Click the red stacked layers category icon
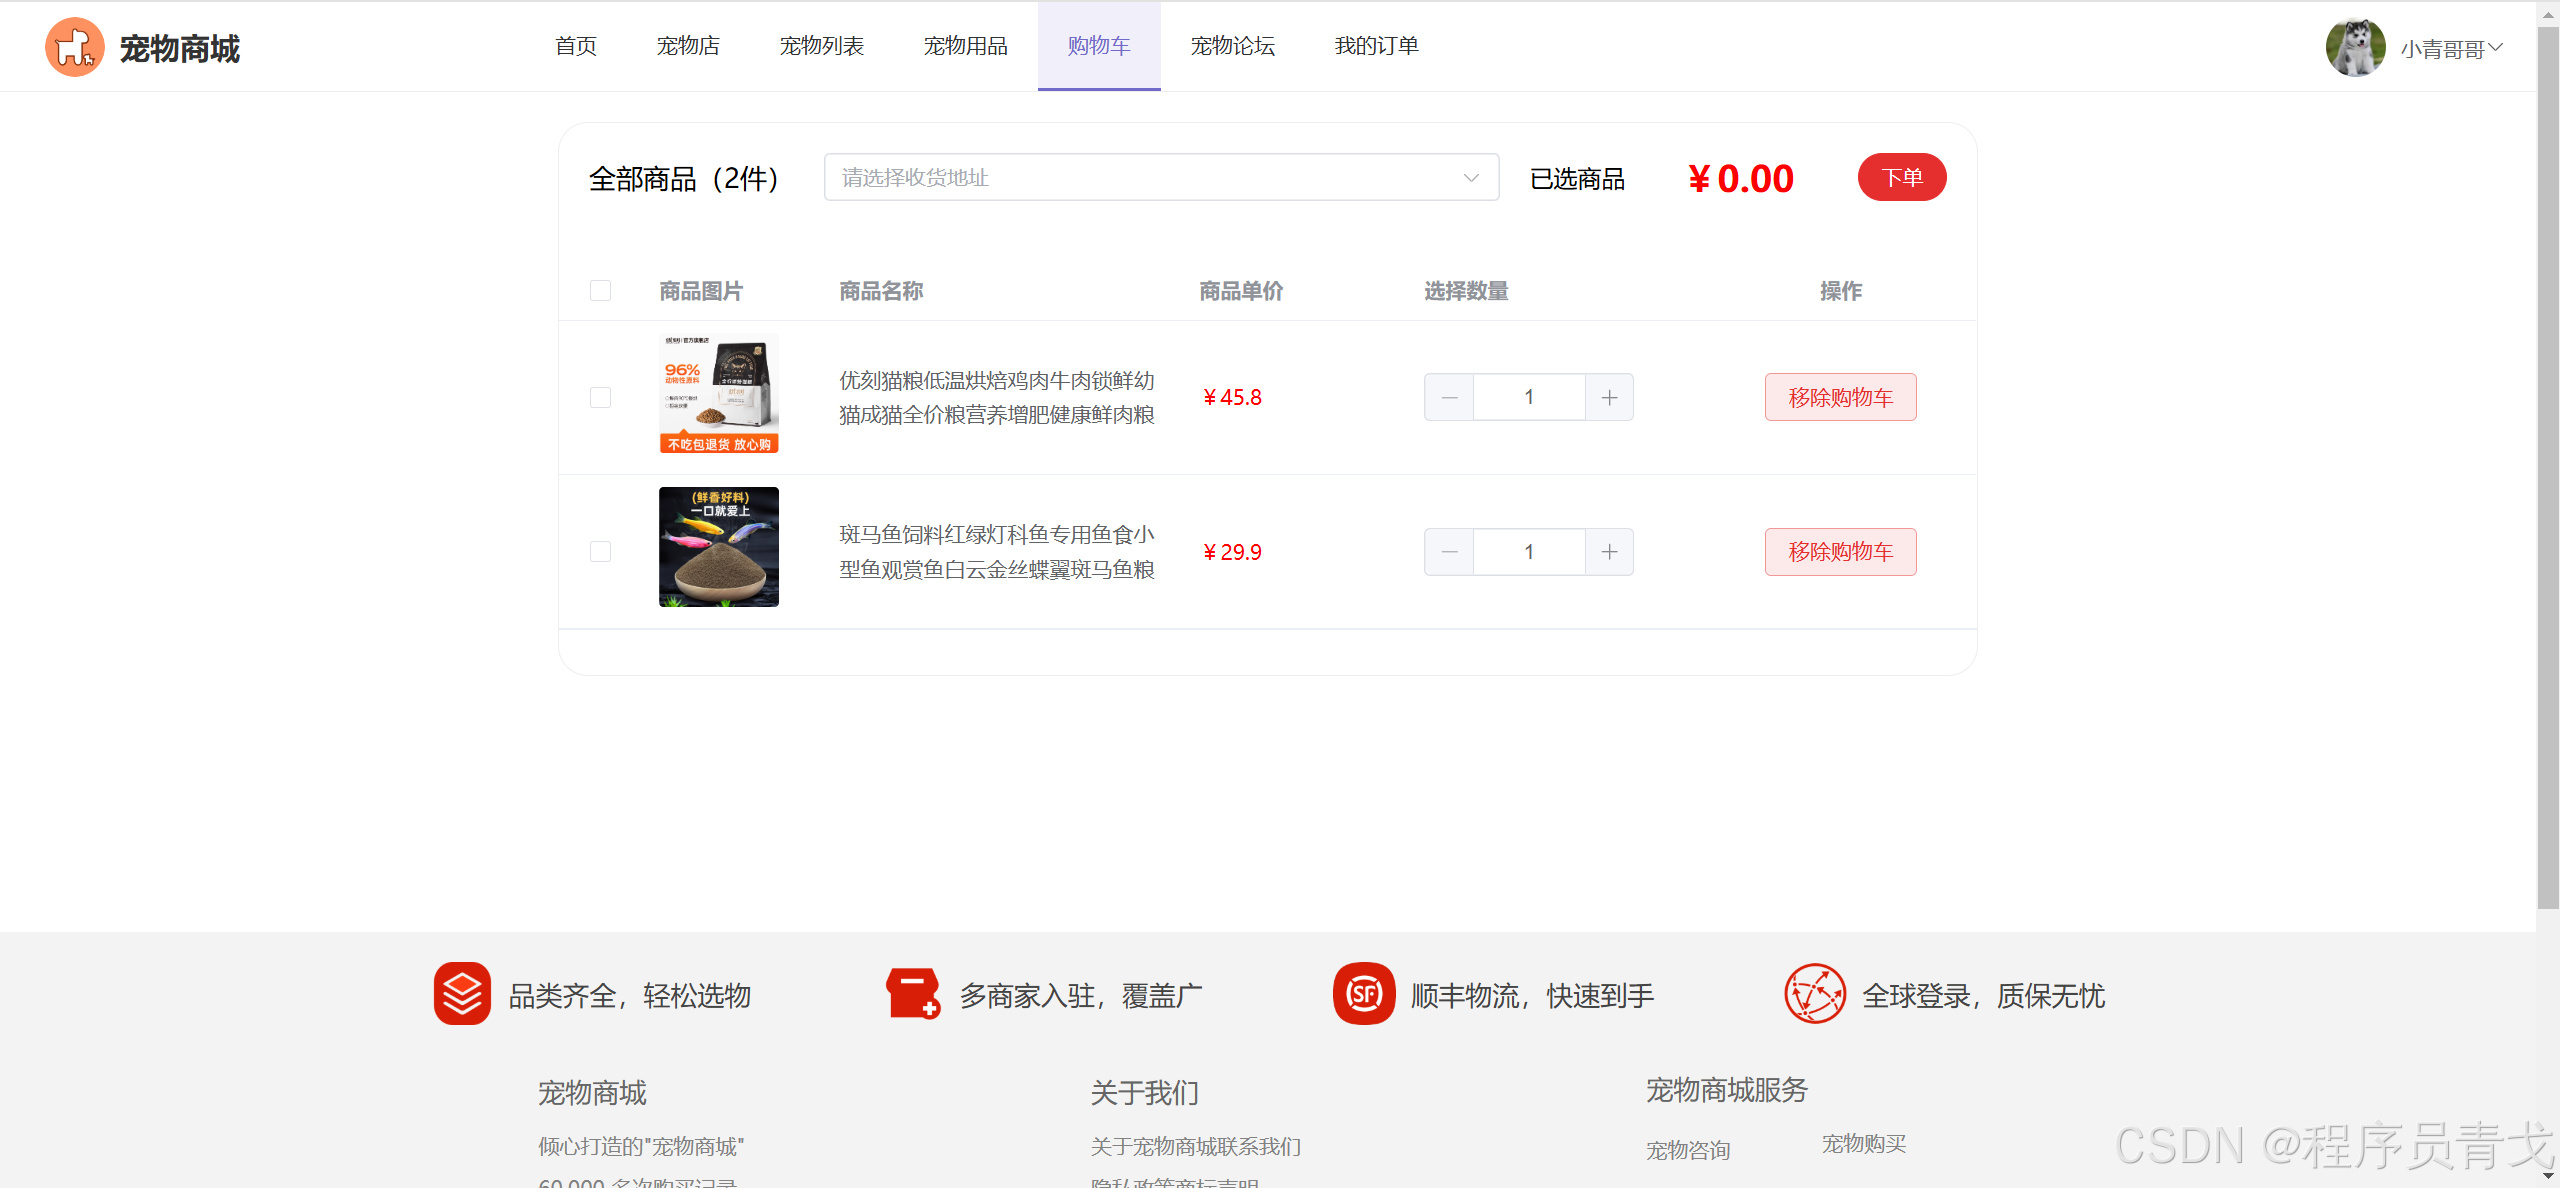This screenshot has width=2560, height=1188. [x=462, y=994]
